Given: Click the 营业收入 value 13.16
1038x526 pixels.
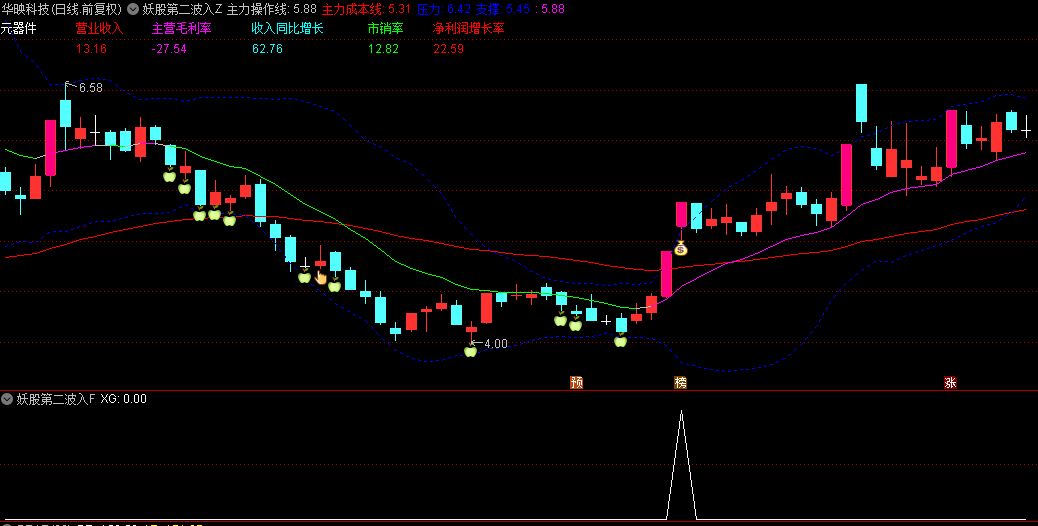Looking at the screenshot, I should point(91,49).
